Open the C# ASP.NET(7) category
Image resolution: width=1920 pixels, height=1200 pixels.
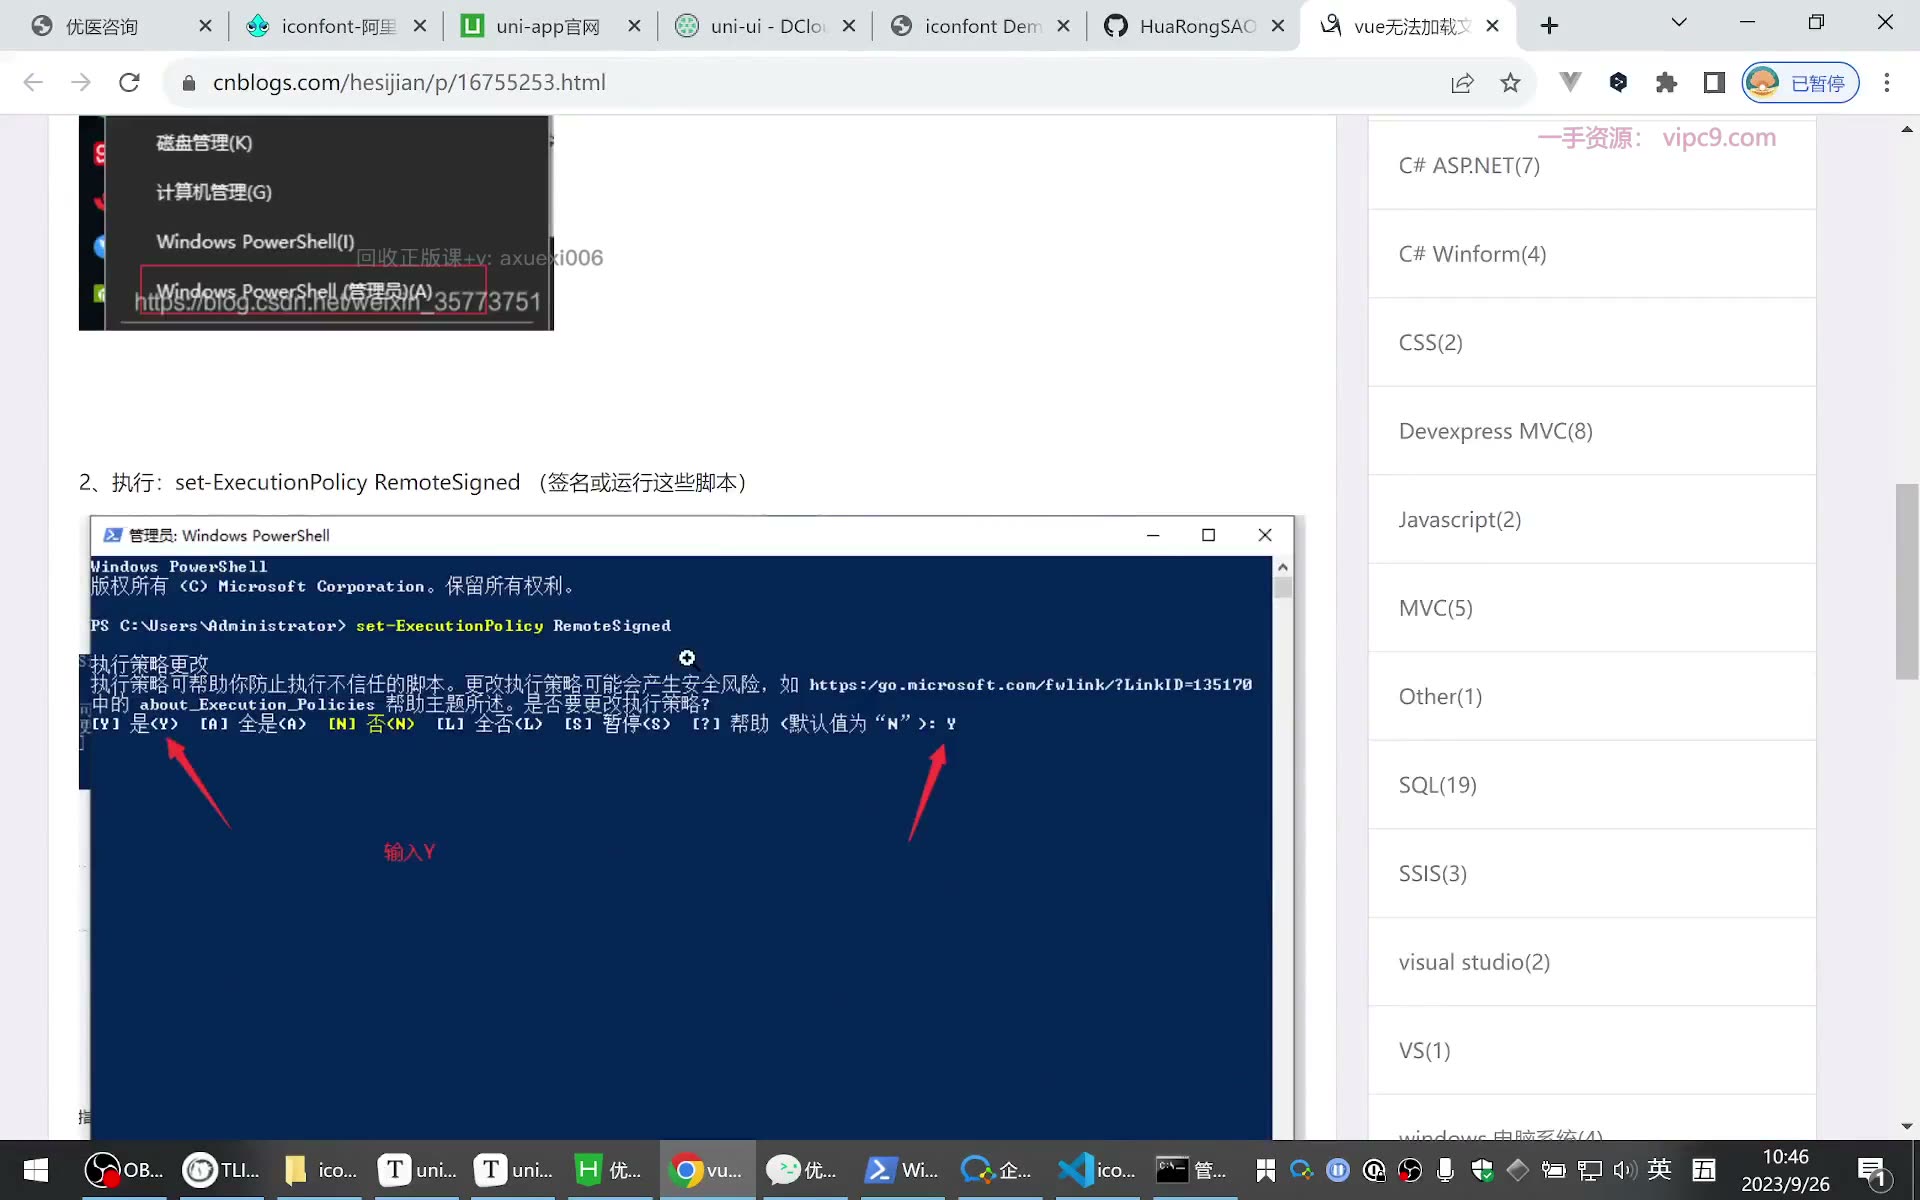pos(1469,166)
